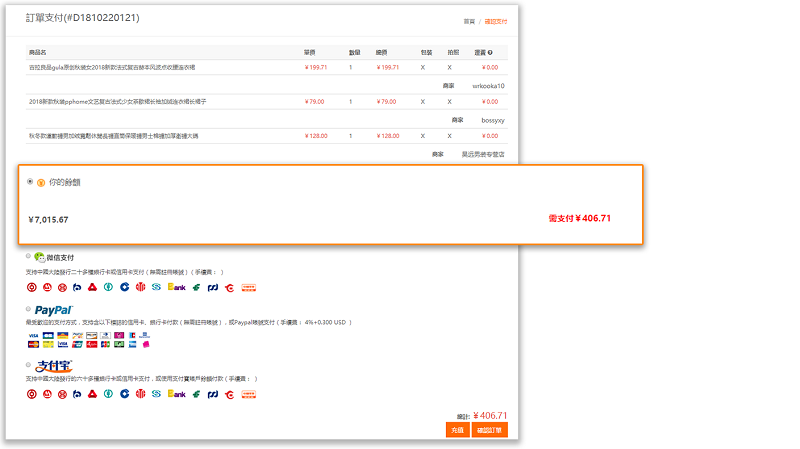Screen dimensions: 800x449
Task: Click the green WeChat Pay logo icon
Action: pos(39,258)
